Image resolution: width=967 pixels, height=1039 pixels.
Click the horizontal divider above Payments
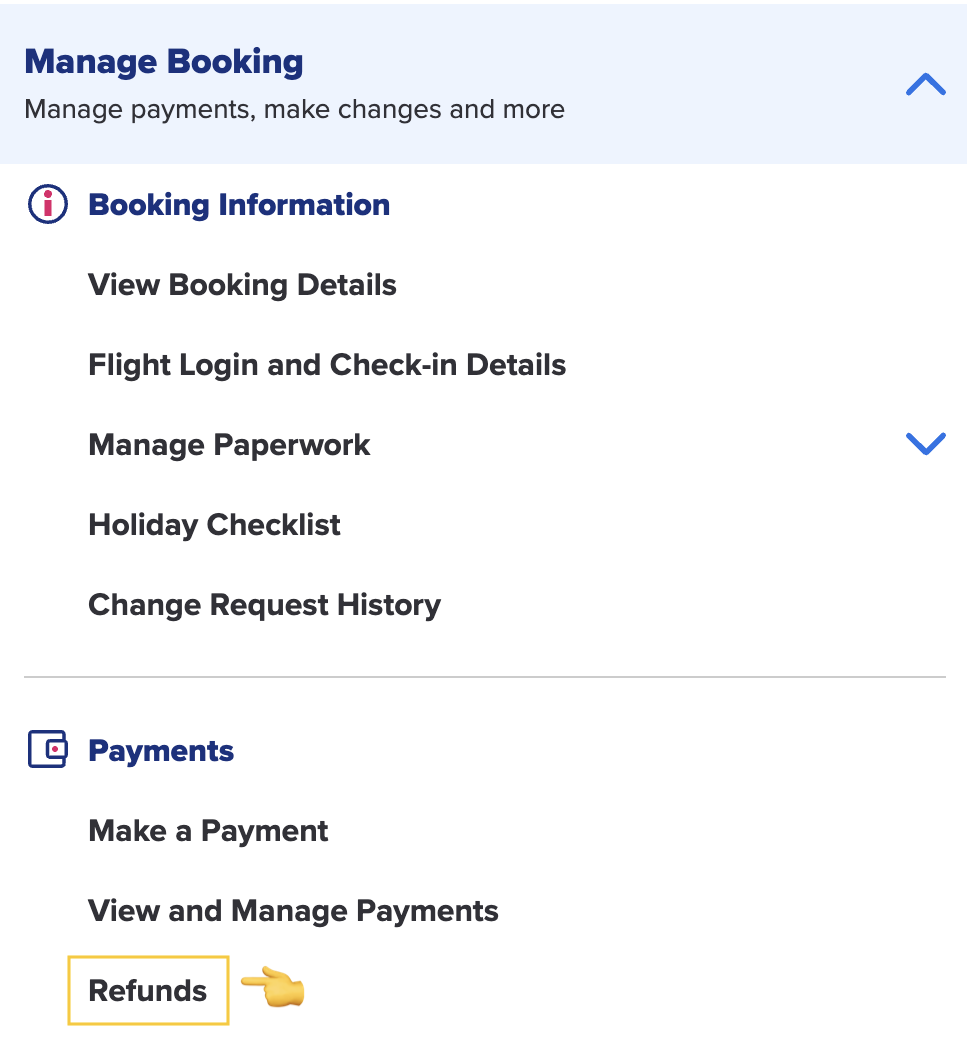coord(484,677)
